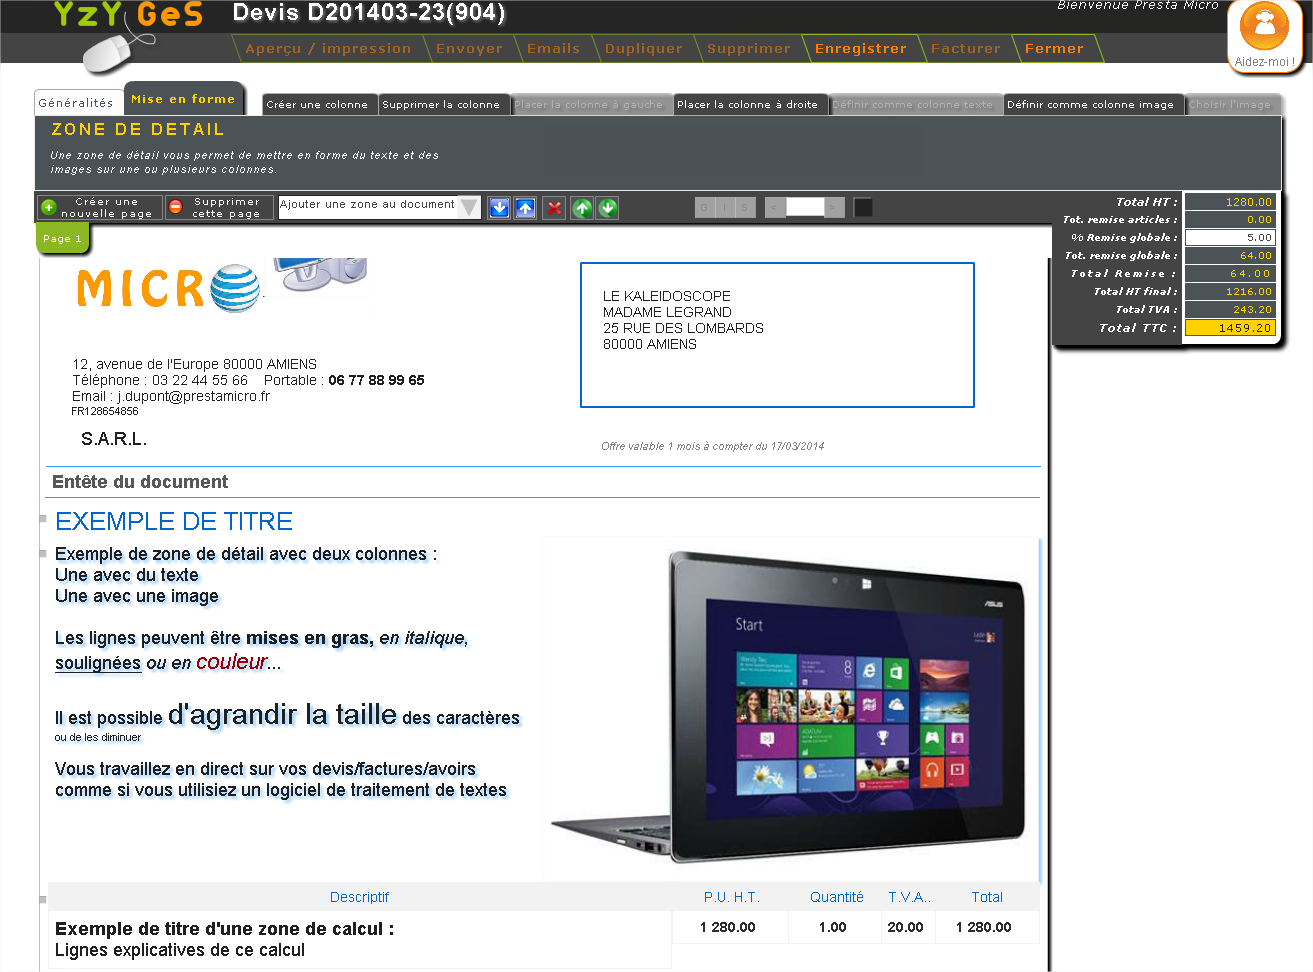Click the Enregistrer menu item
The image size is (1313, 972).
(861, 48)
